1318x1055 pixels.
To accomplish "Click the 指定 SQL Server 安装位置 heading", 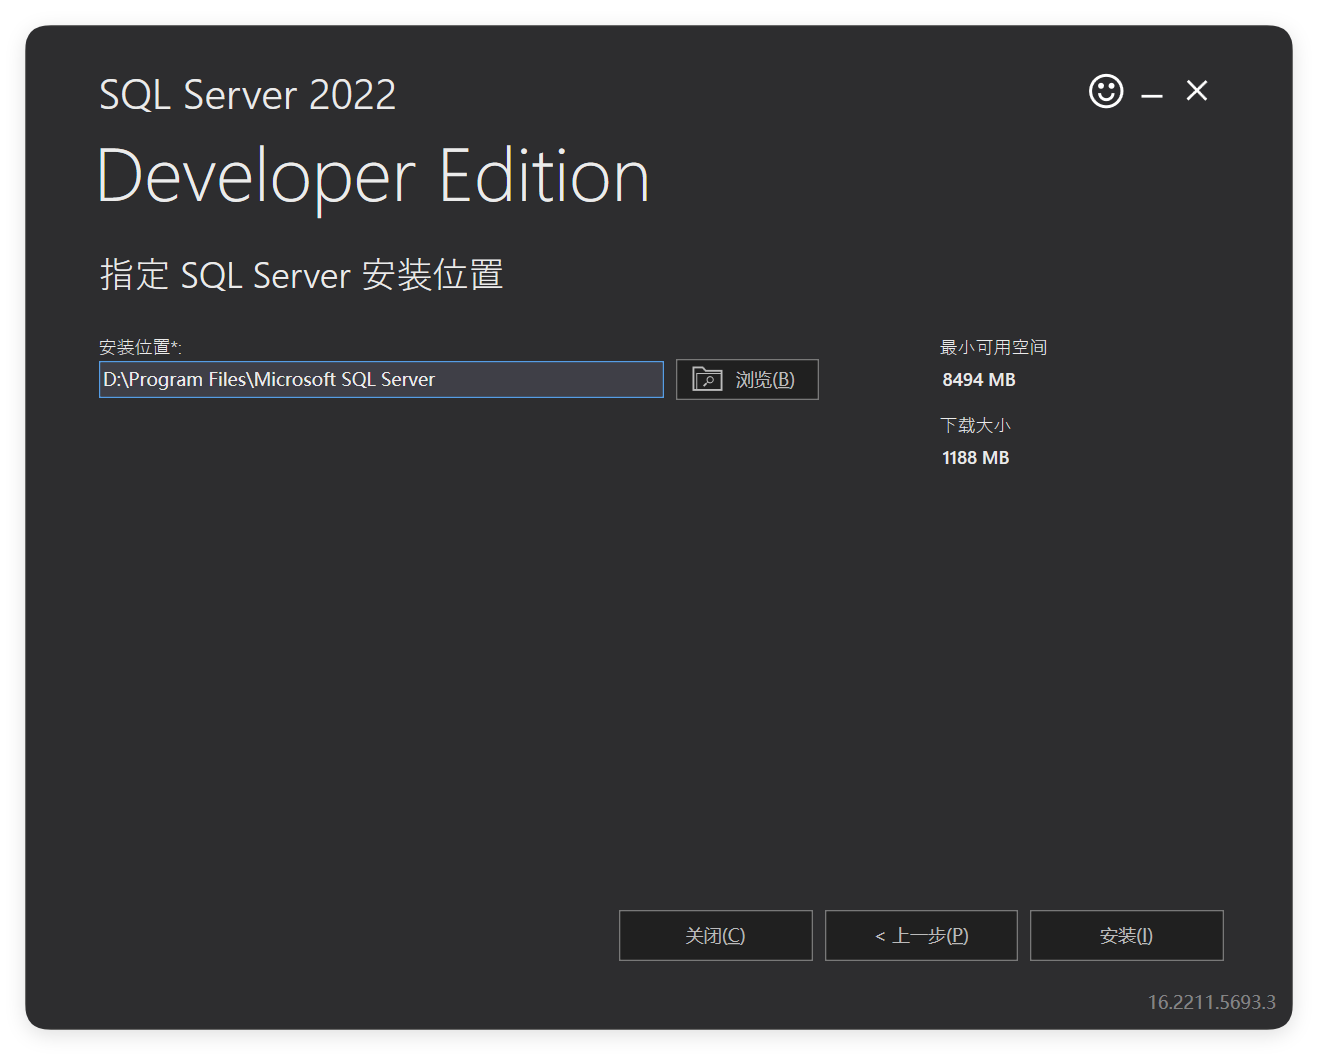I will coord(301,274).
